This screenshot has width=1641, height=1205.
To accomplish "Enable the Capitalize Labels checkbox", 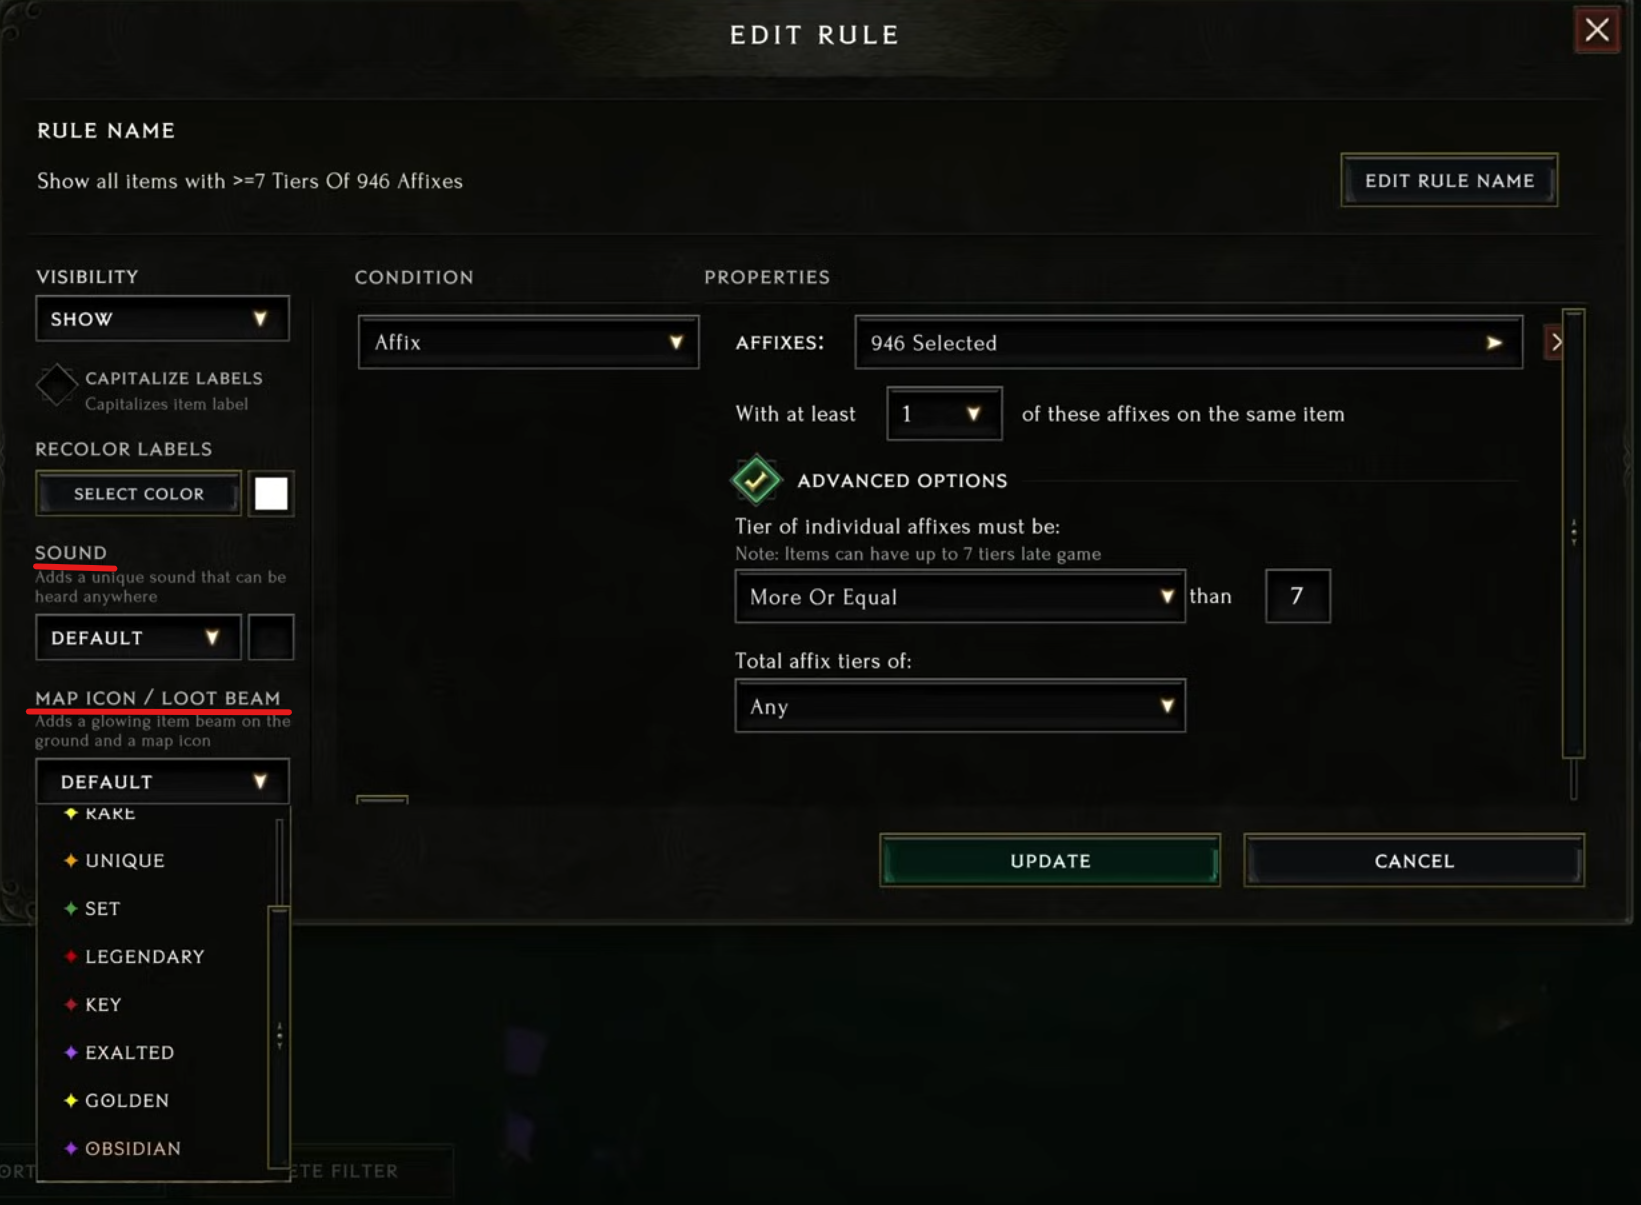I will pos(57,386).
